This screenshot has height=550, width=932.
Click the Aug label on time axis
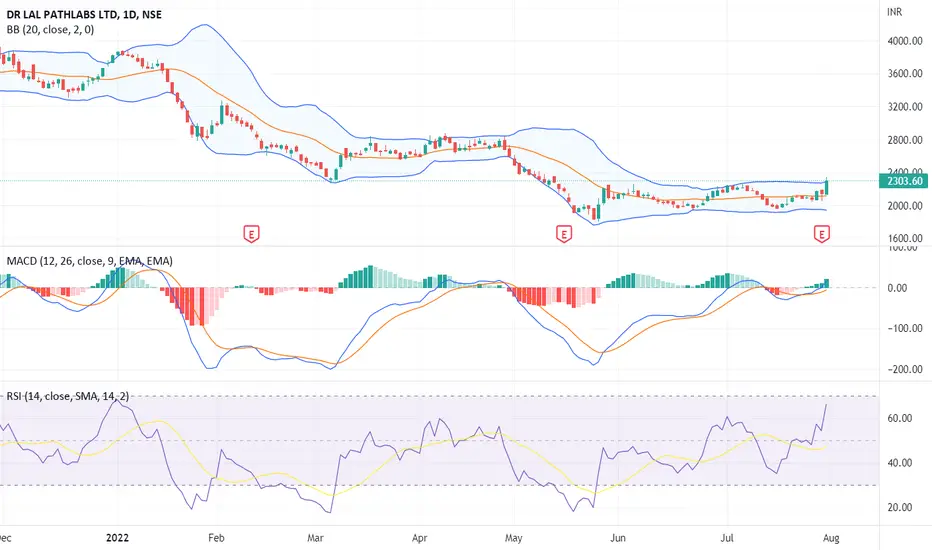tap(831, 538)
